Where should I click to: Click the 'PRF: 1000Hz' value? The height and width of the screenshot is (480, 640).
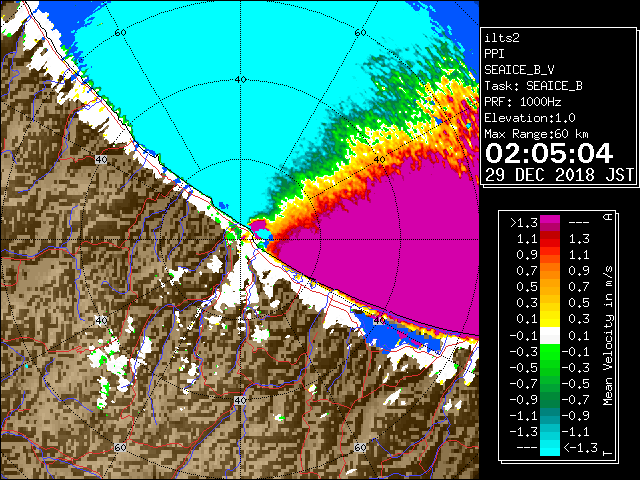pos(523,102)
